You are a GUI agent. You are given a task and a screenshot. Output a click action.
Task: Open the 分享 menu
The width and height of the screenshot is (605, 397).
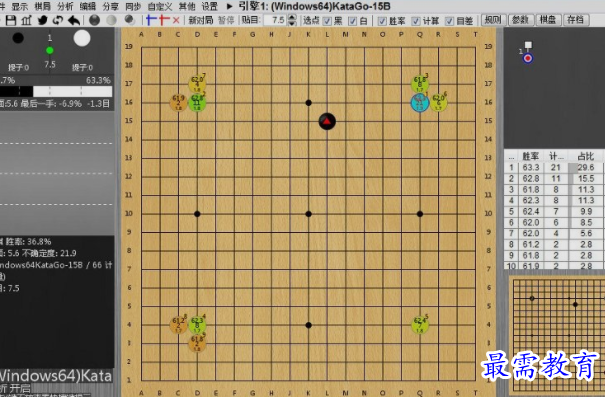coord(111,6)
